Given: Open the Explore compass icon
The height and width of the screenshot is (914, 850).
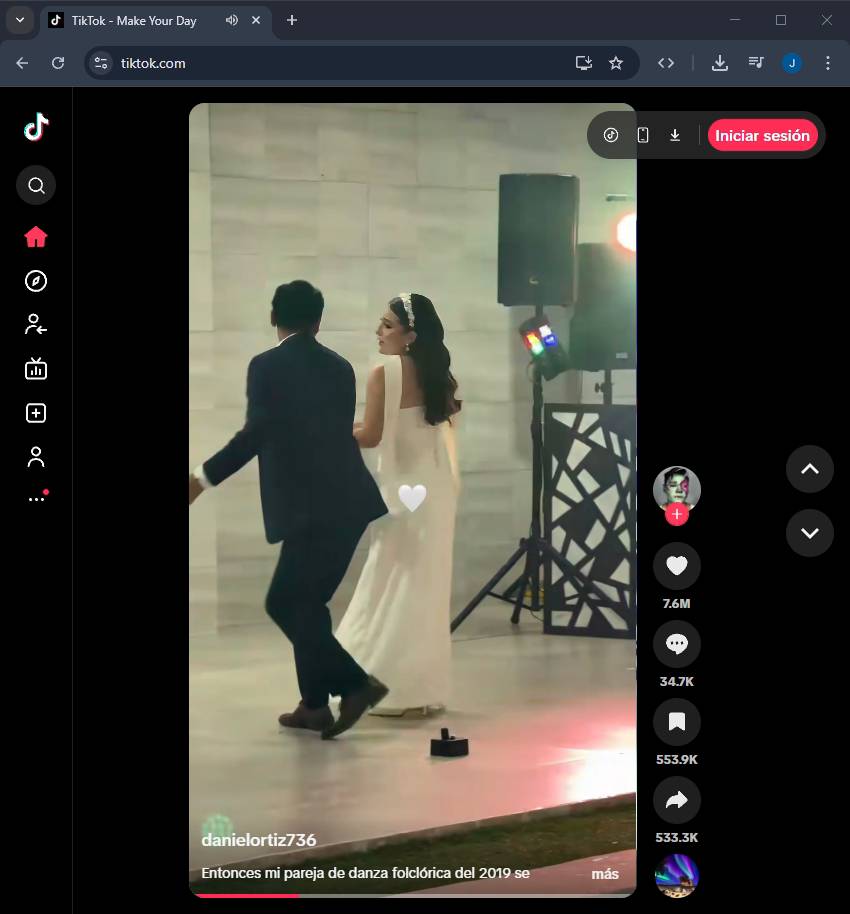Looking at the screenshot, I should [36, 281].
